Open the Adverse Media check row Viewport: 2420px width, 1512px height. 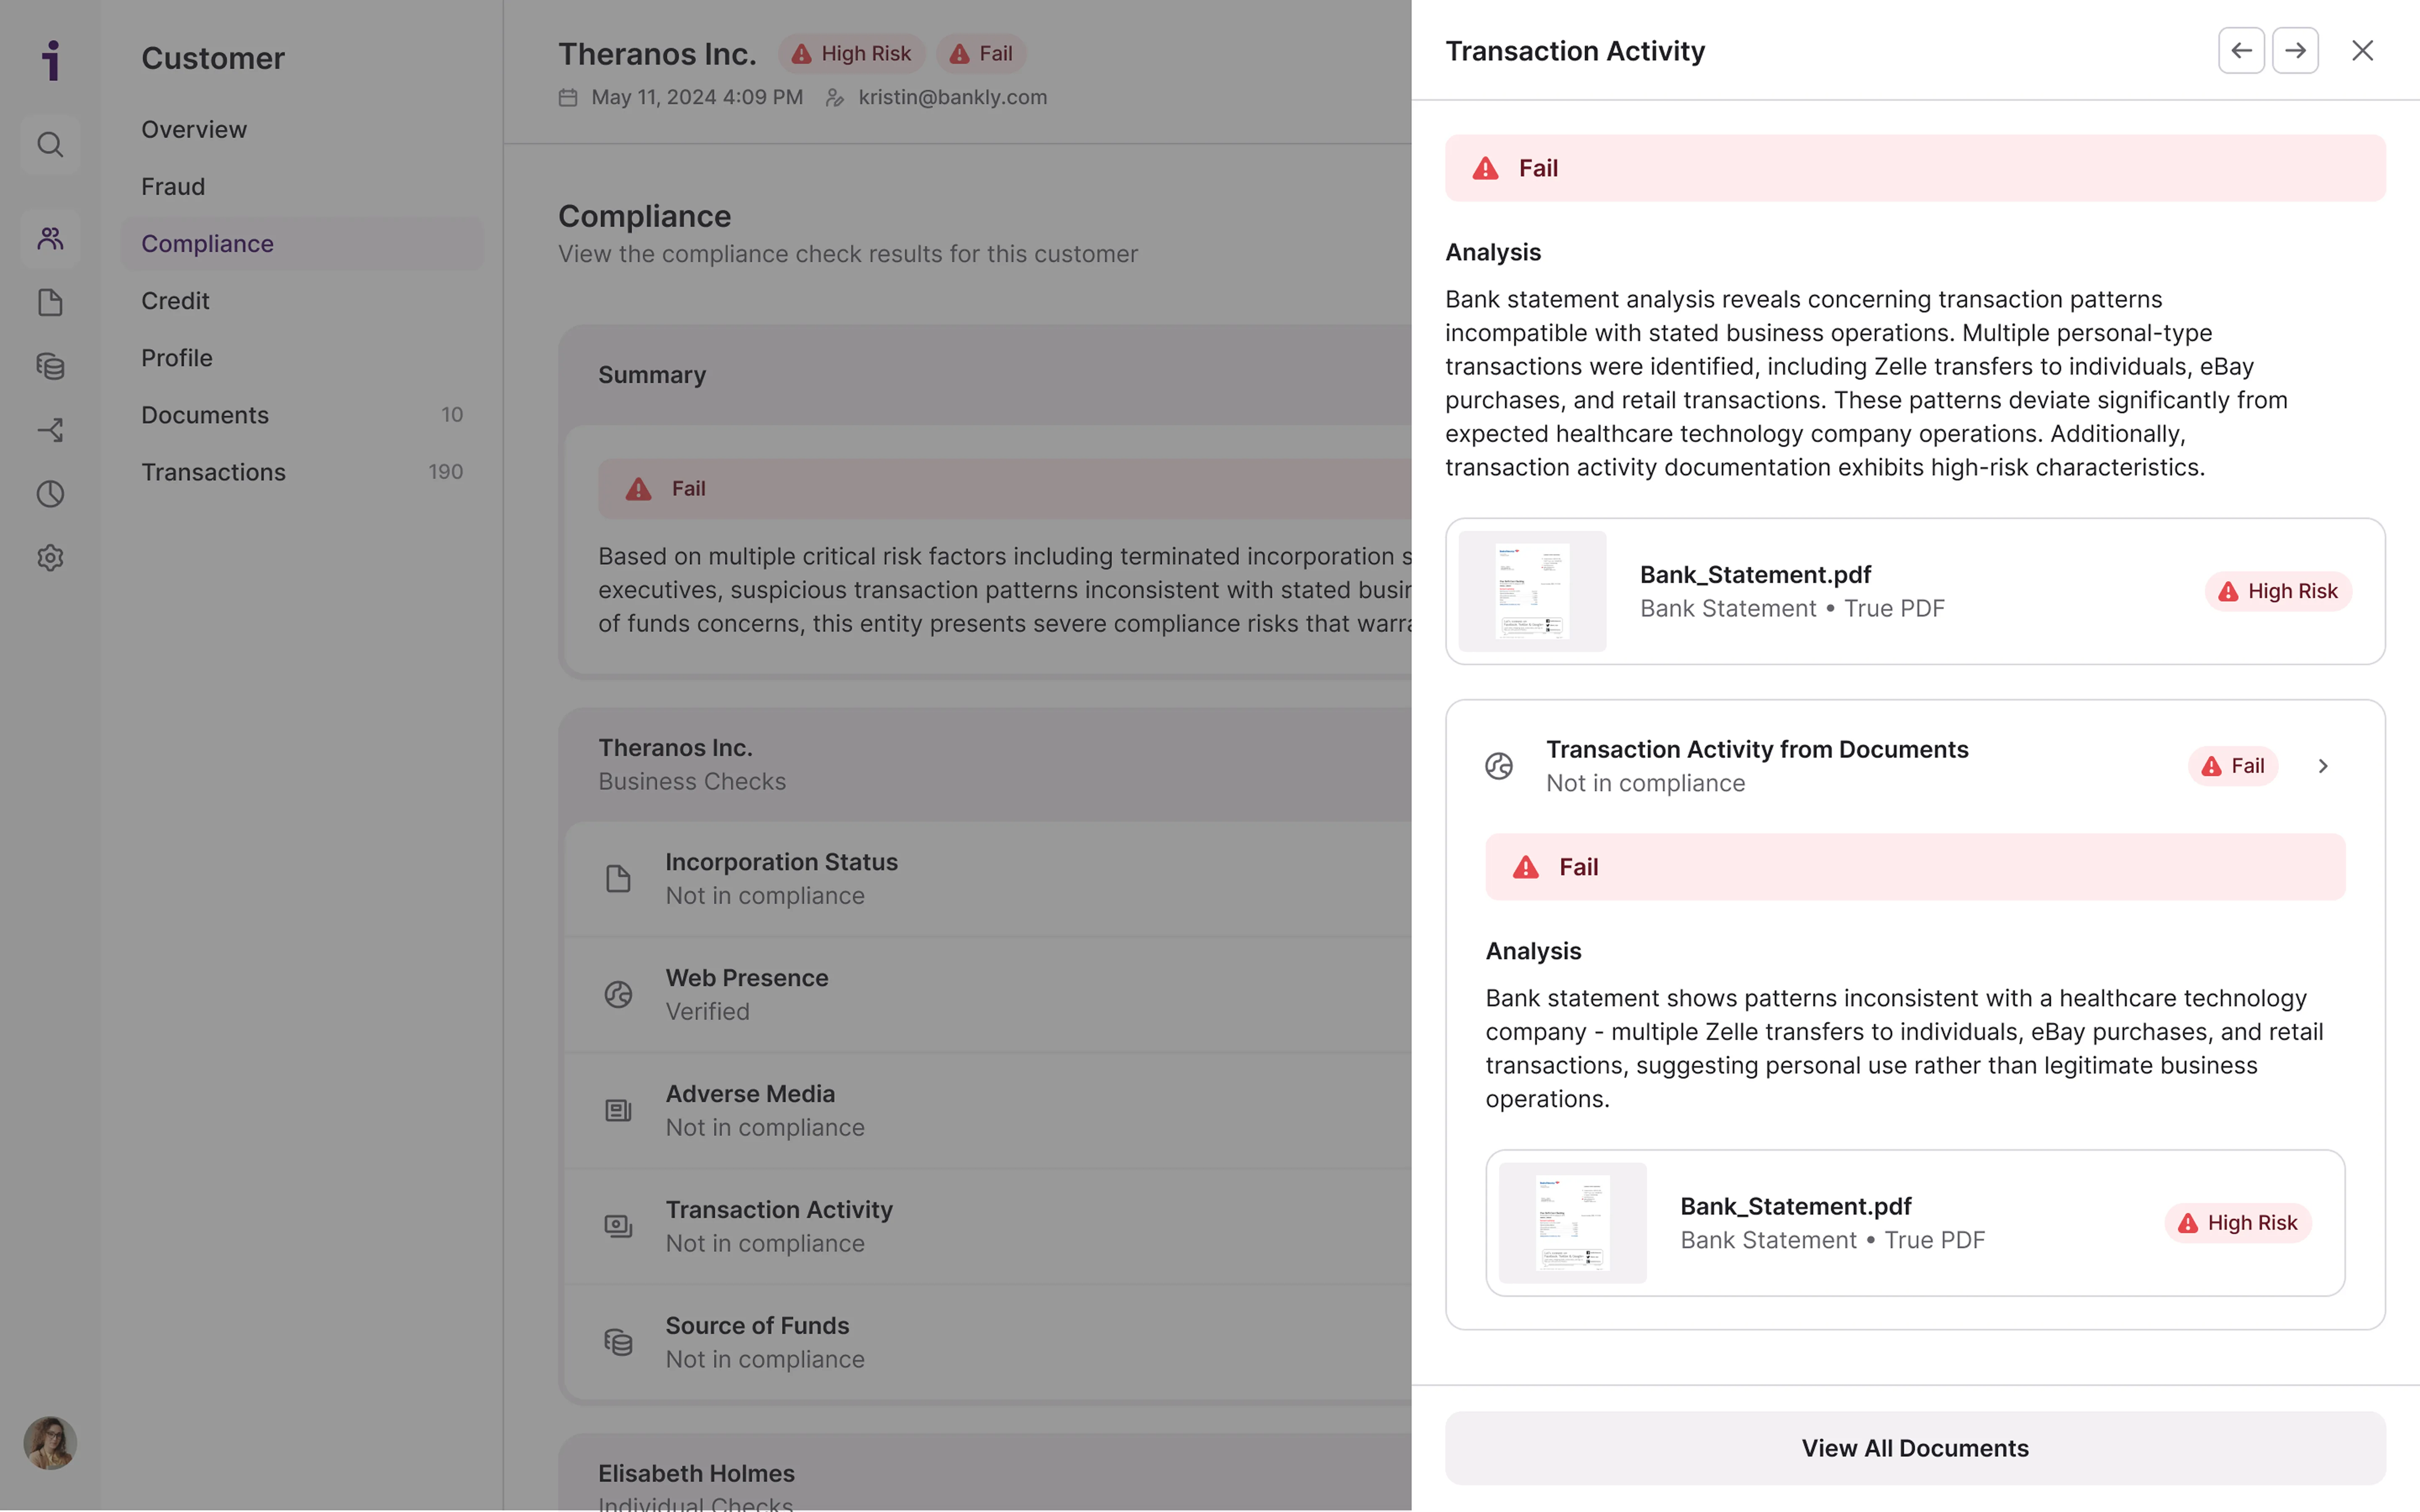tap(988, 1110)
